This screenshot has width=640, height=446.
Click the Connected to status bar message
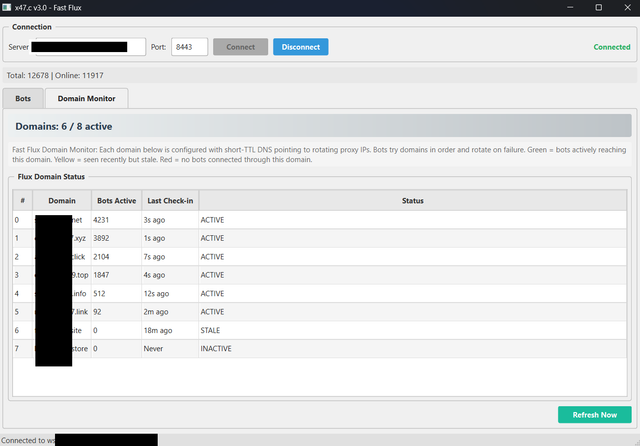[79, 440]
